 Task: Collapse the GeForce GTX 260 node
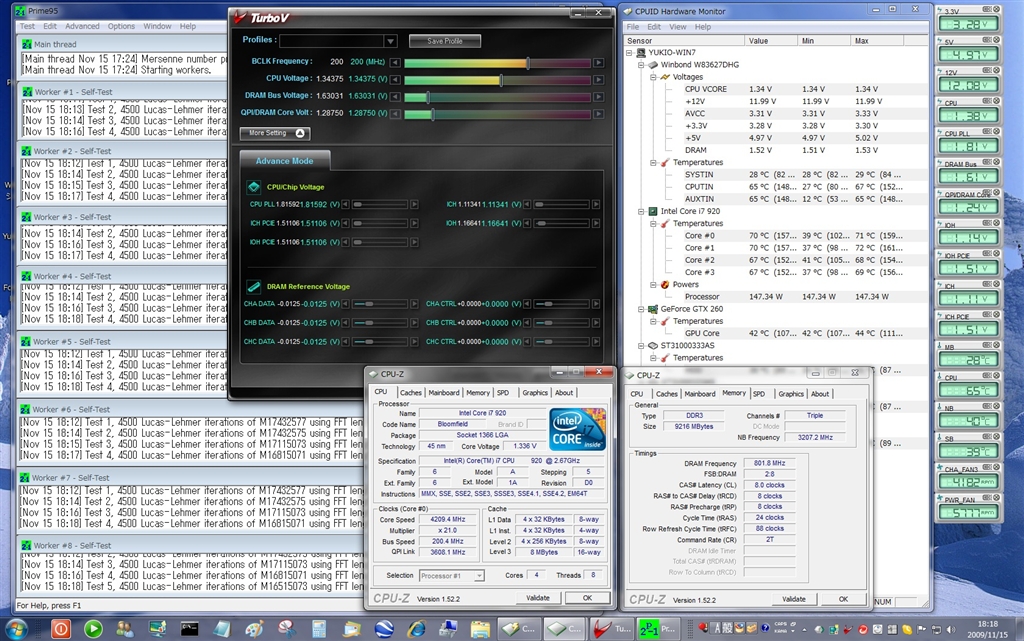coord(641,309)
